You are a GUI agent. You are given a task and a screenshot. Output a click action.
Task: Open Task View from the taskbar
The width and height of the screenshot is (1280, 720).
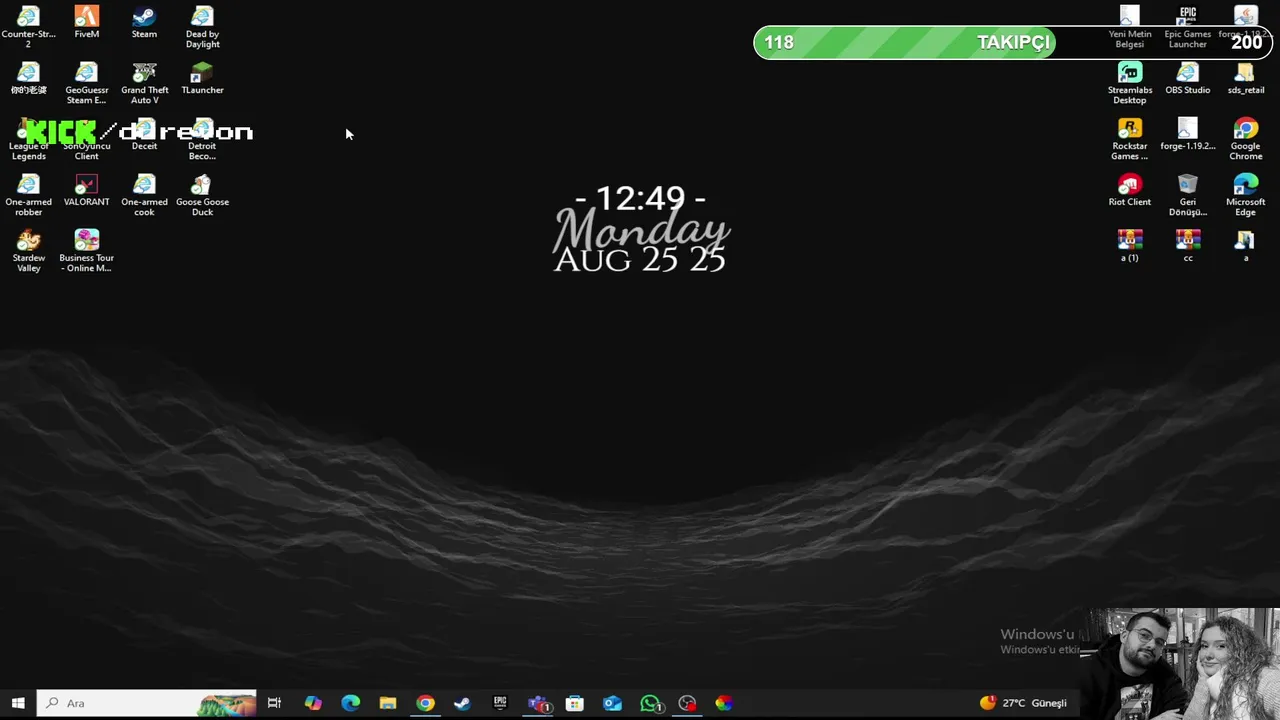[274, 703]
